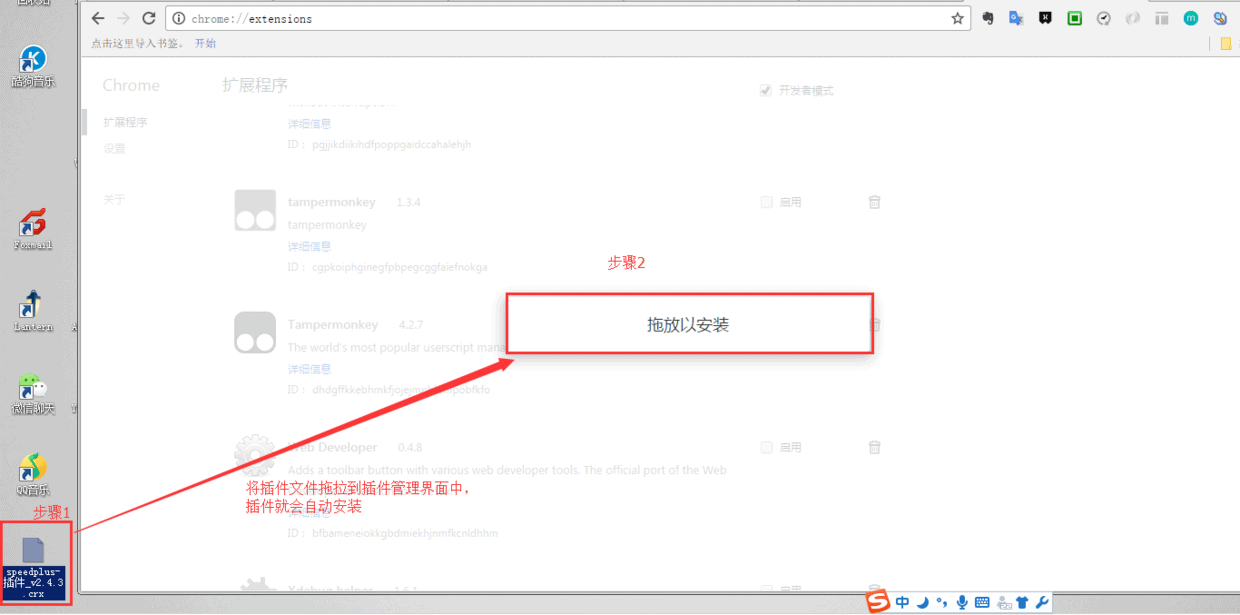Screen dimensions: 1240x615
Task: Open 详细信息 link under tampermonkey 1.3.4
Action: click(309, 246)
